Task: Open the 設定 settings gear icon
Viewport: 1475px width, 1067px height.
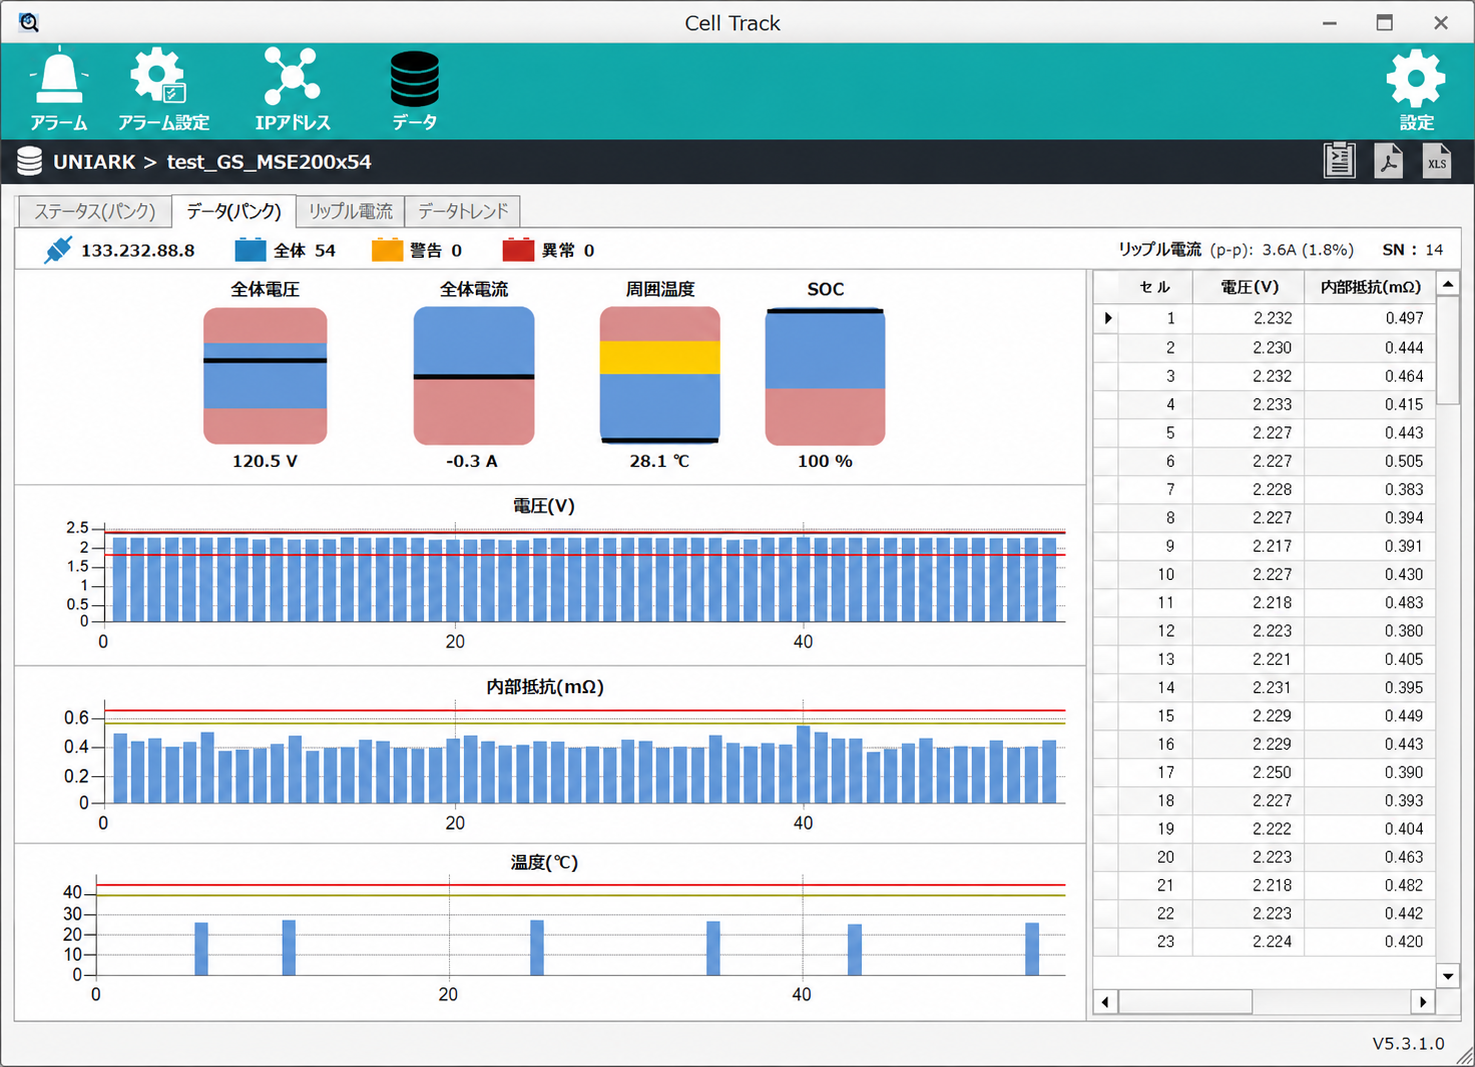Action: [x=1415, y=89]
